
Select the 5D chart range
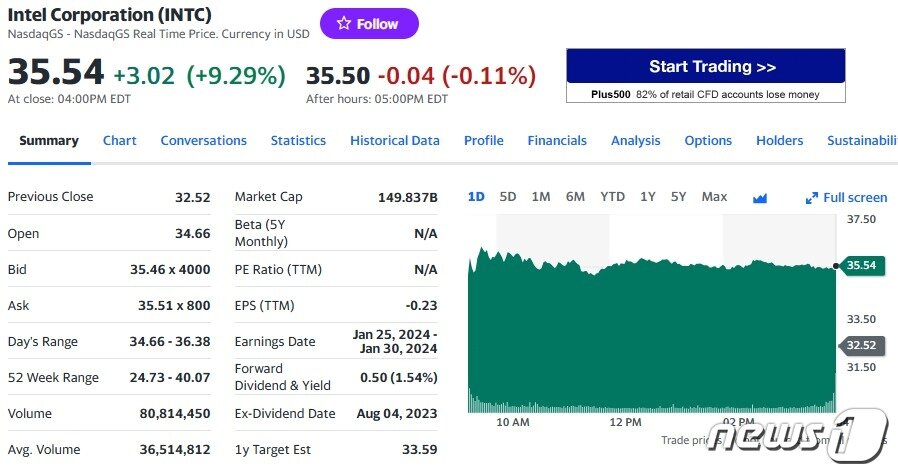[508, 197]
